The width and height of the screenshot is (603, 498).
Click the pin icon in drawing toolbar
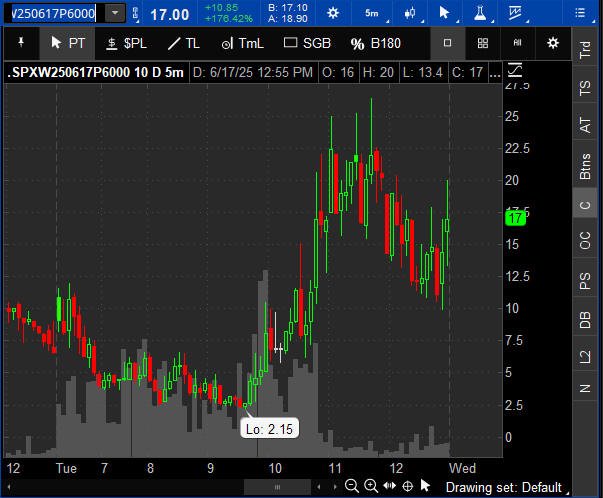21,43
